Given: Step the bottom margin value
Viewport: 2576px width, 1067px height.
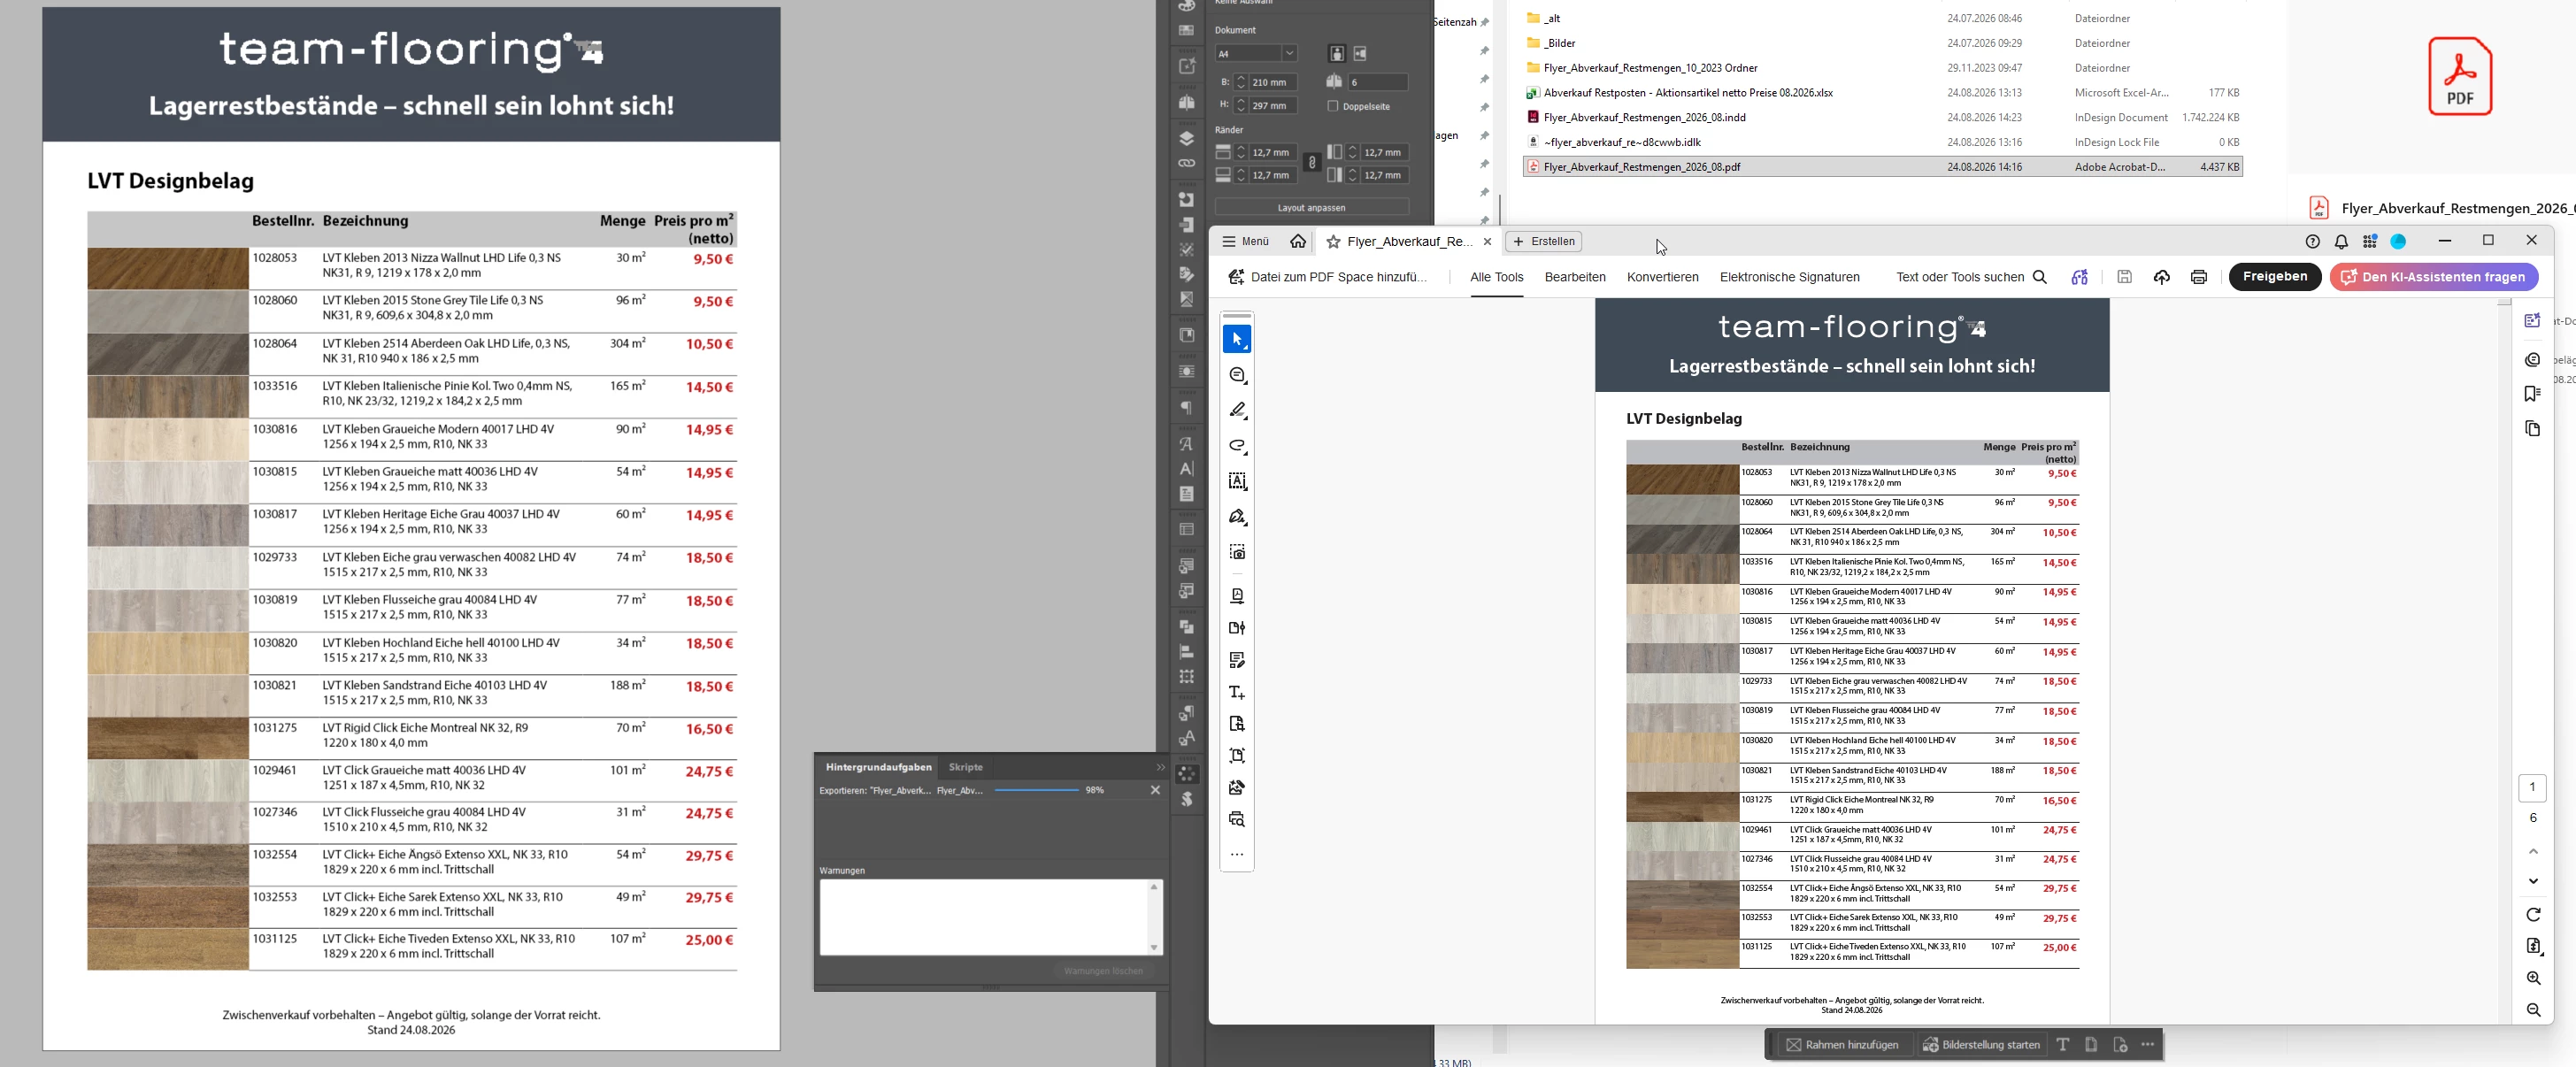Looking at the screenshot, I should [x=1241, y=175].
